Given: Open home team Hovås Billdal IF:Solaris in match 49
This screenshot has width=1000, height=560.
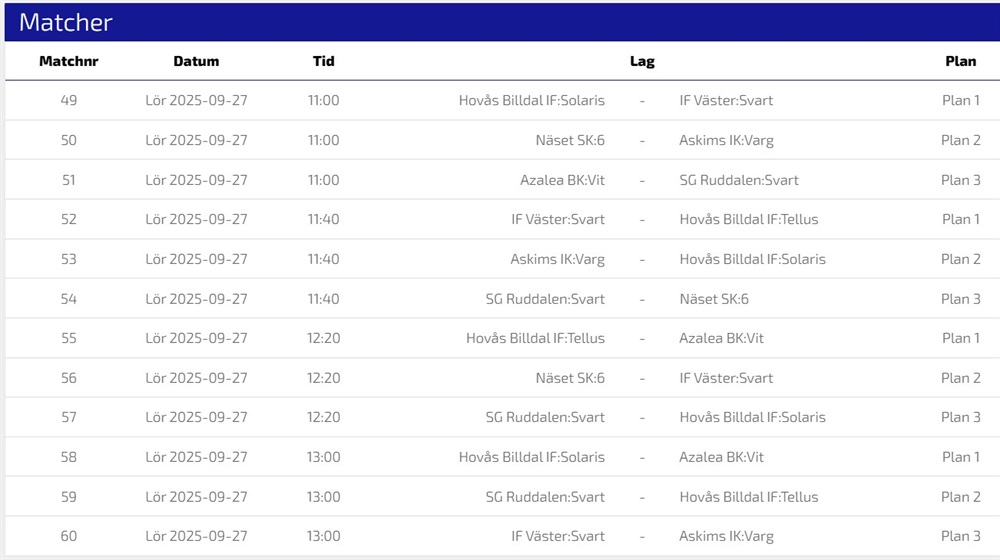Looking at the screenshot, I should (531, 100).
